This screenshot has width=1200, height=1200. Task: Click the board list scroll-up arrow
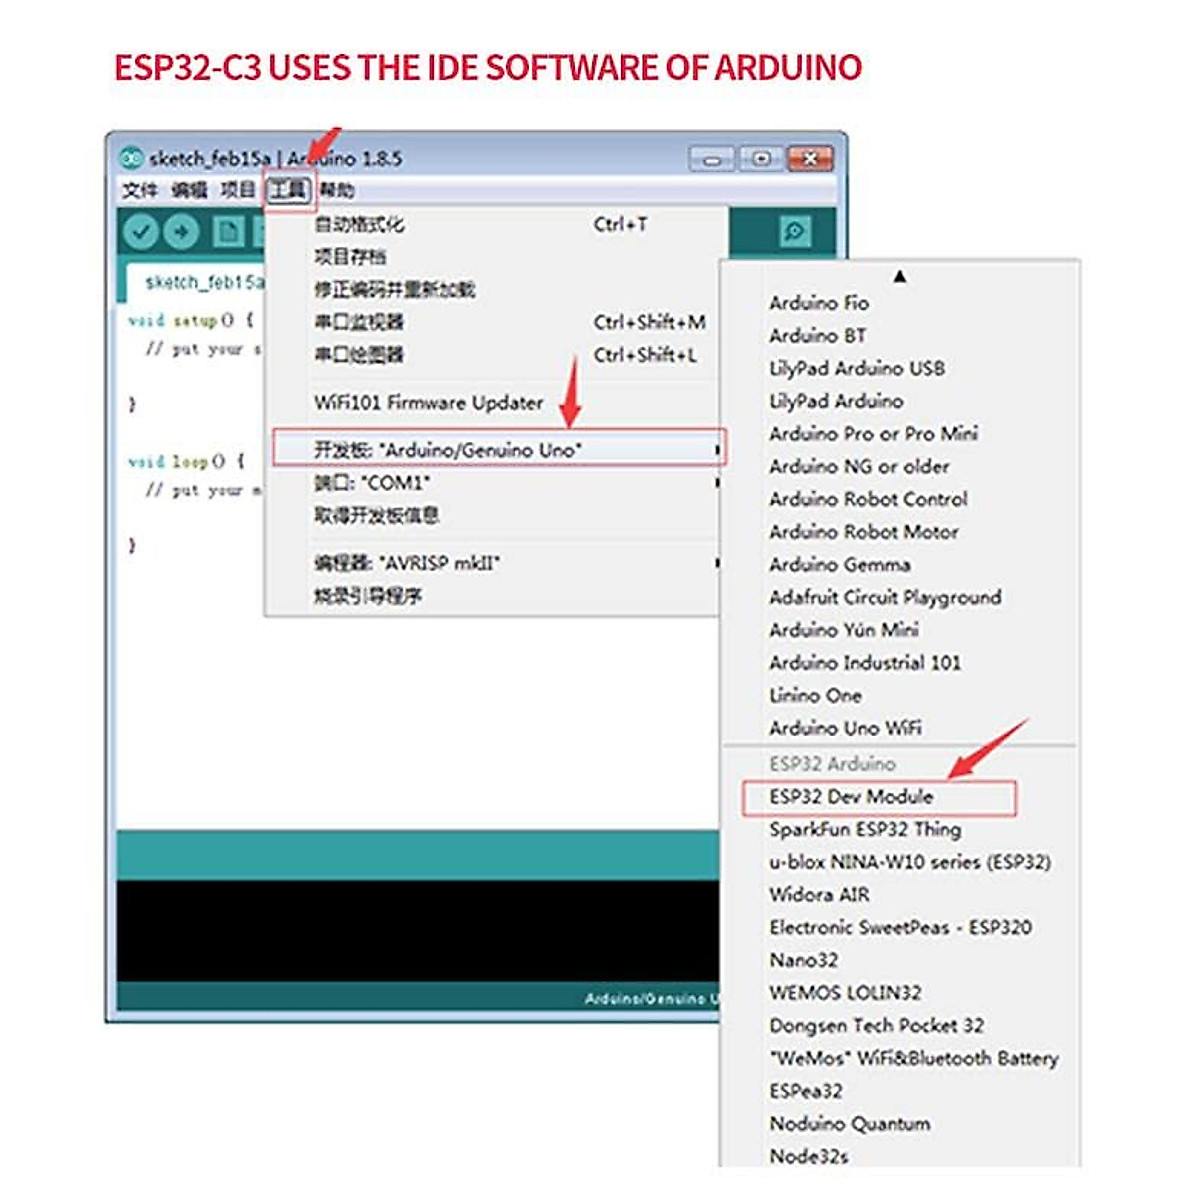click(x=900, y=276)
